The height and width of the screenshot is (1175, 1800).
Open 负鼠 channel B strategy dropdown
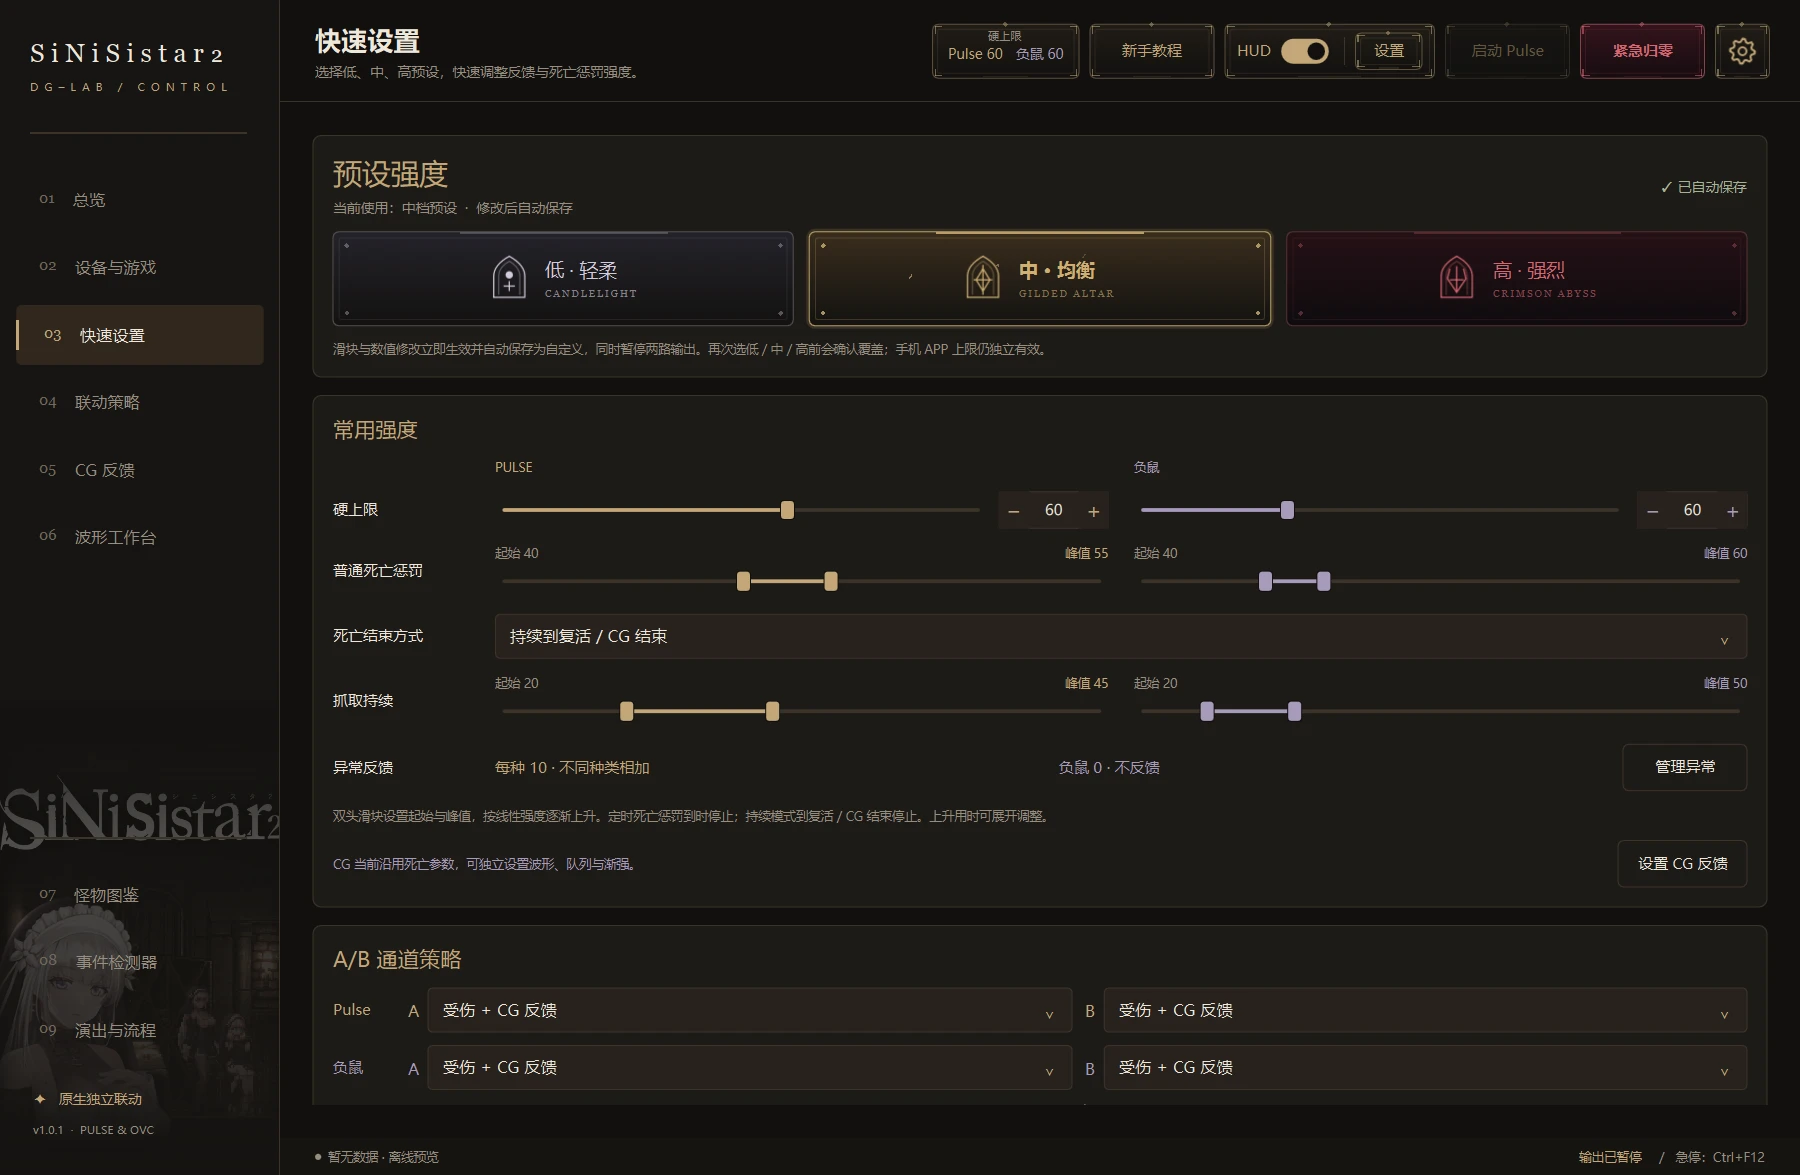tap(1426, 1068)
